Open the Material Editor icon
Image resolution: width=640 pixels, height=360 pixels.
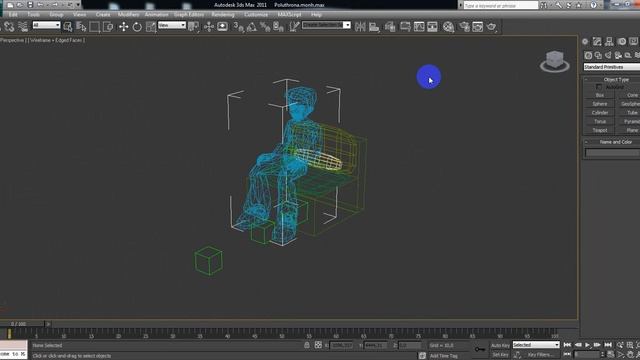449,27
